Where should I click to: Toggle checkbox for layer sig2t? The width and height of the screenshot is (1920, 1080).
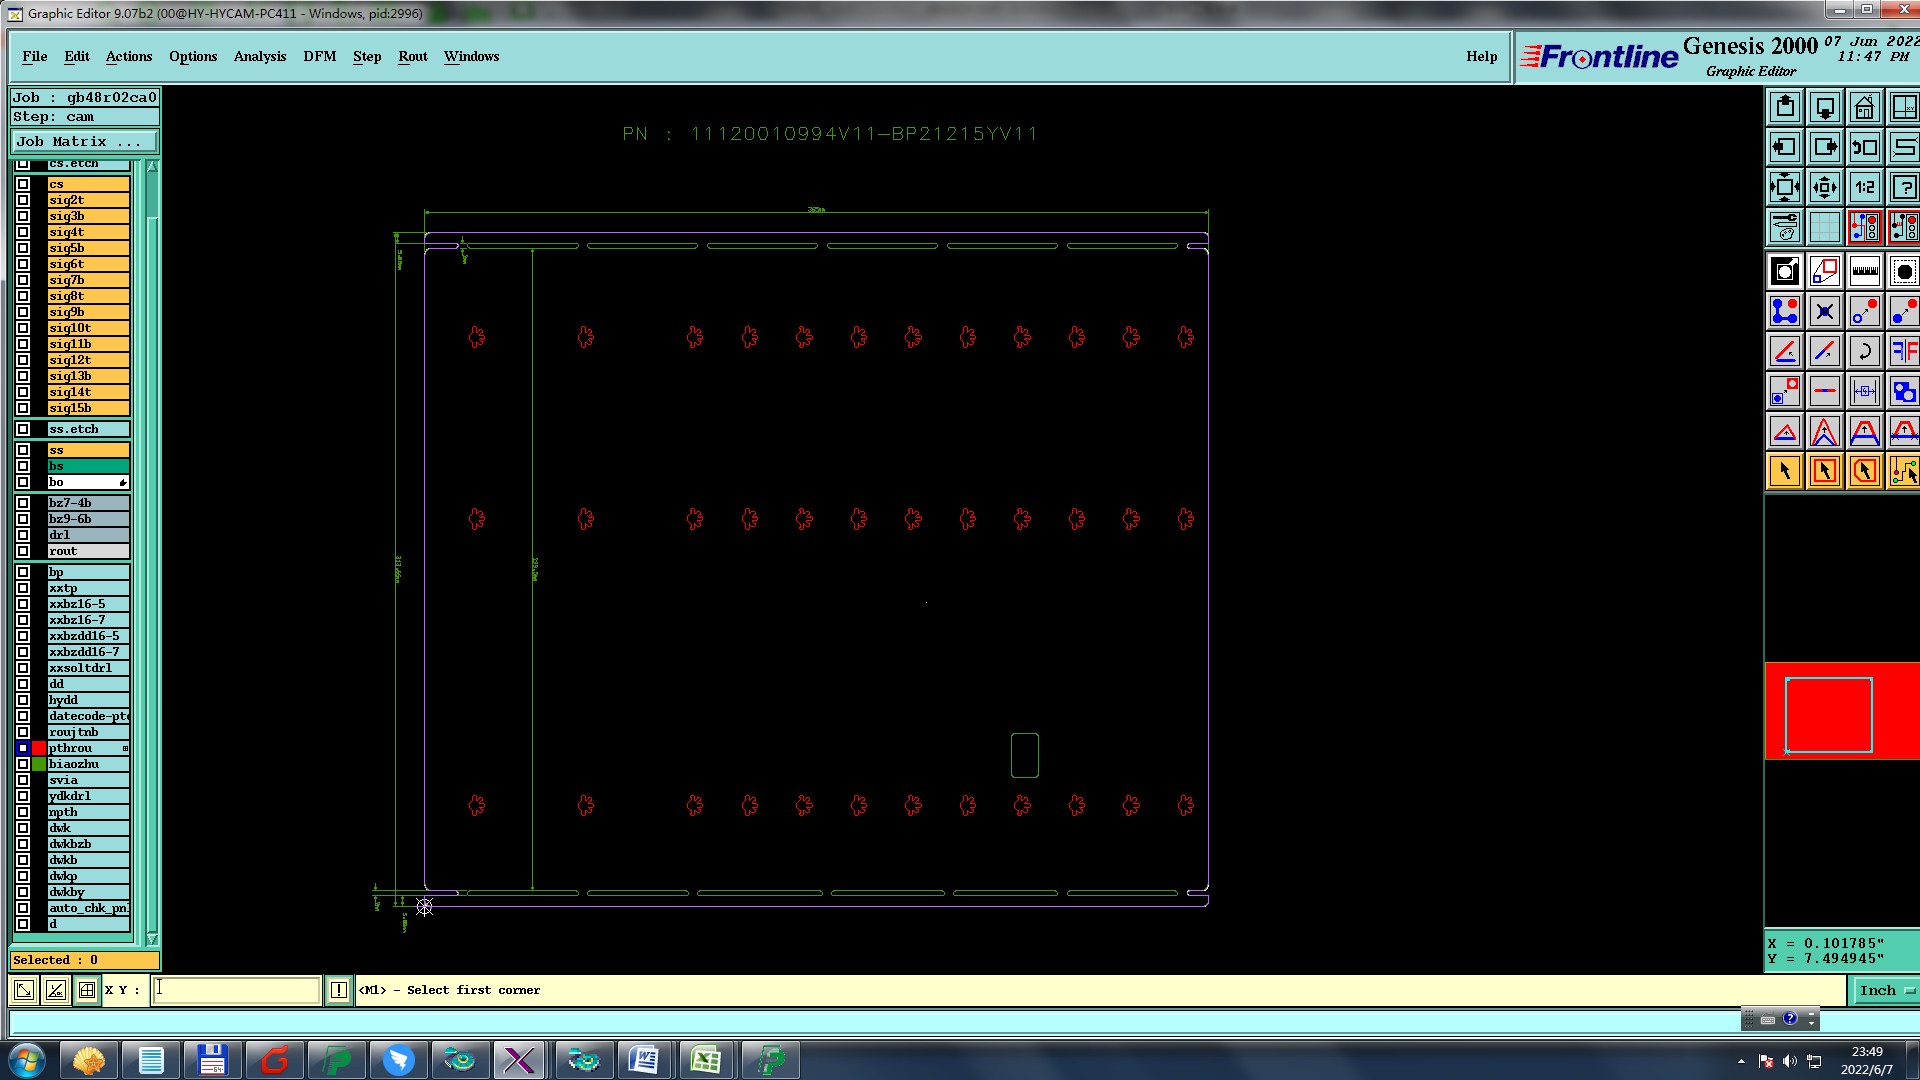[x=23, y=200]
